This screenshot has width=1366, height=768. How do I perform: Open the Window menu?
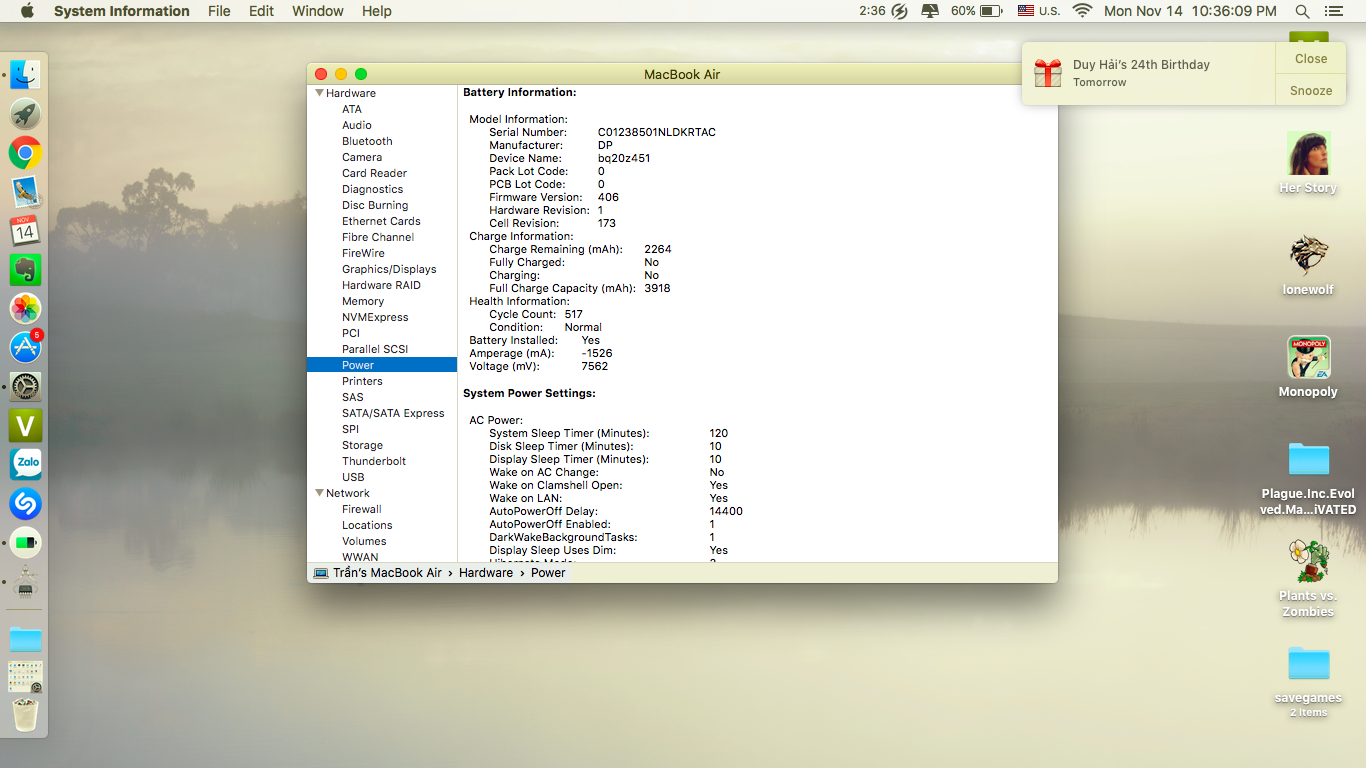(317, 11)
